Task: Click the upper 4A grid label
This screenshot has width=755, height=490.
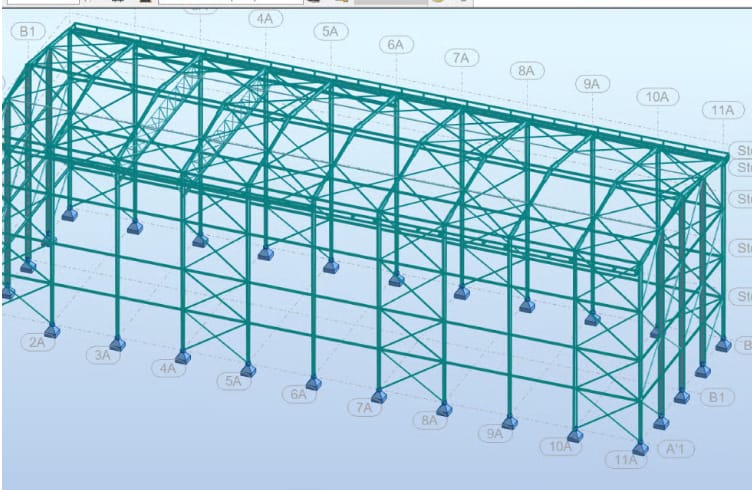Action: click(263, 18)
